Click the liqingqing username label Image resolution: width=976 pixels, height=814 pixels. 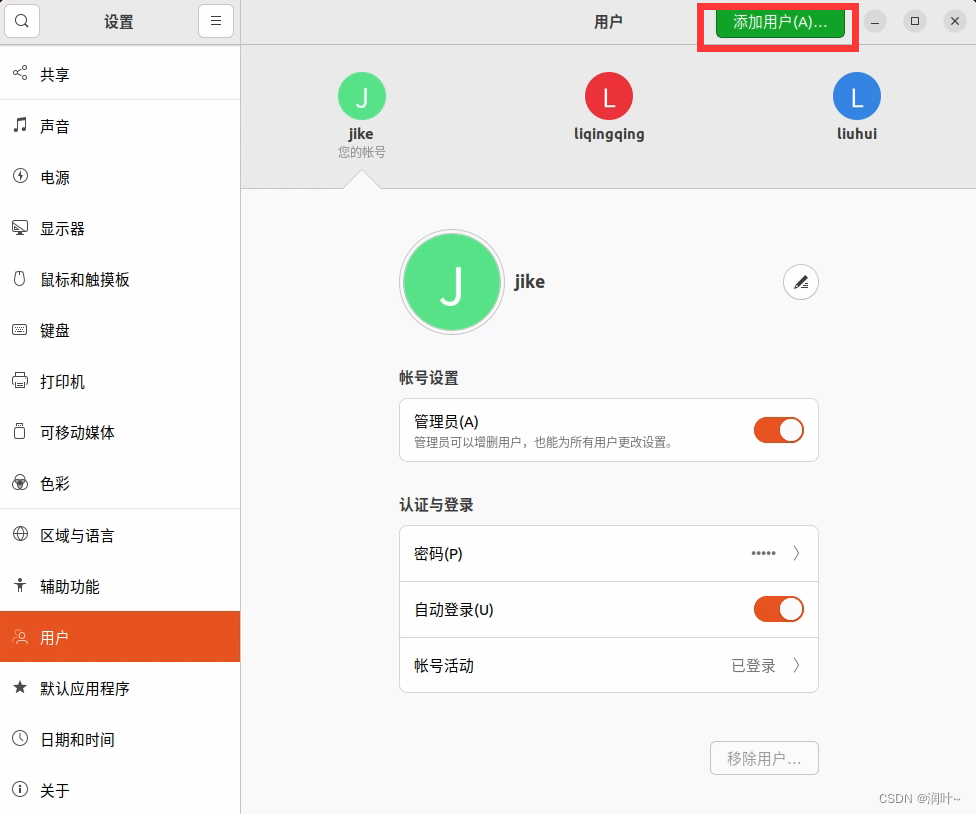click(609, 134)
